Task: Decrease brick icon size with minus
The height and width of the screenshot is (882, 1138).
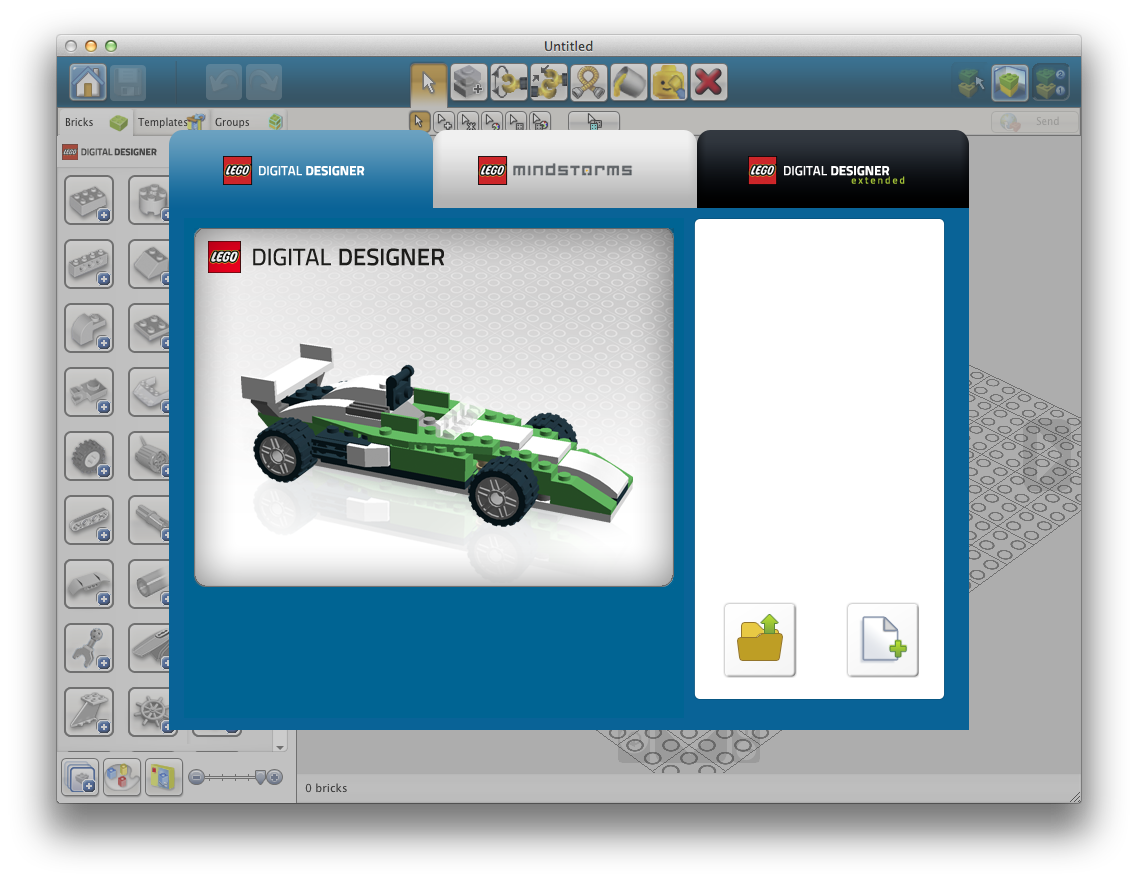Action: tap(196, 777)
